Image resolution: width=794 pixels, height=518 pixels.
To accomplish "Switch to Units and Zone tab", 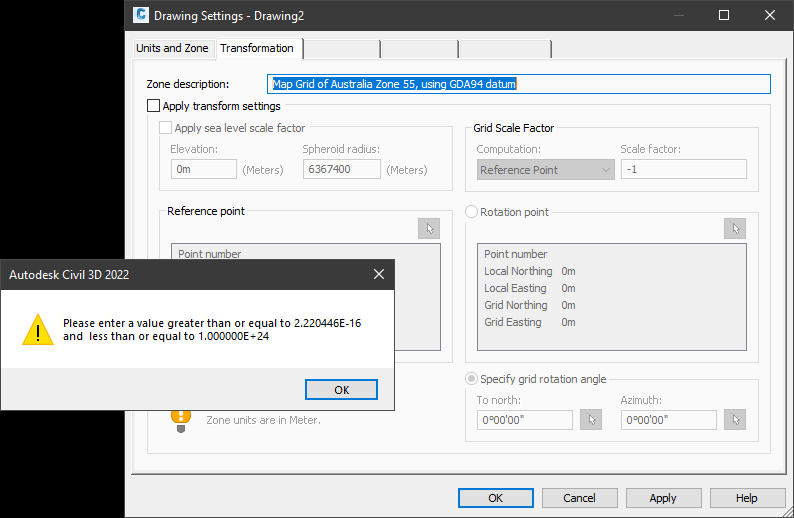I will pos(172,48).
